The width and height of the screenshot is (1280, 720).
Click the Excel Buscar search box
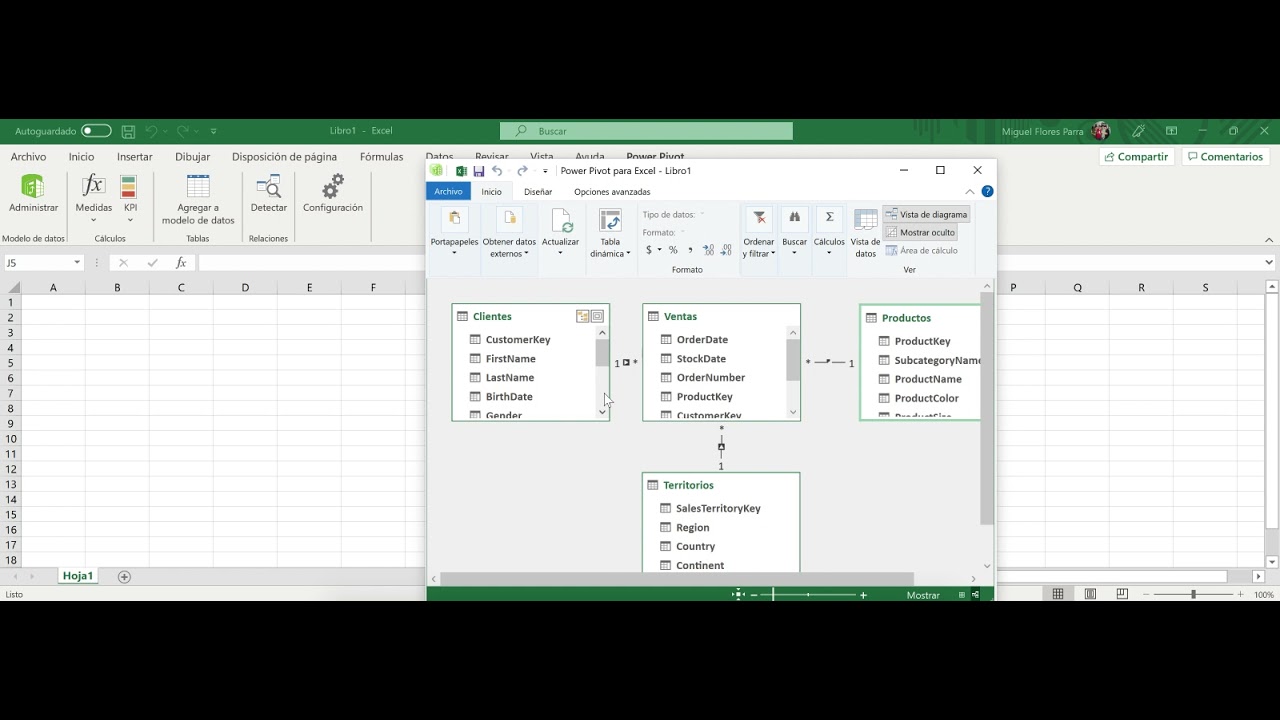646,131
